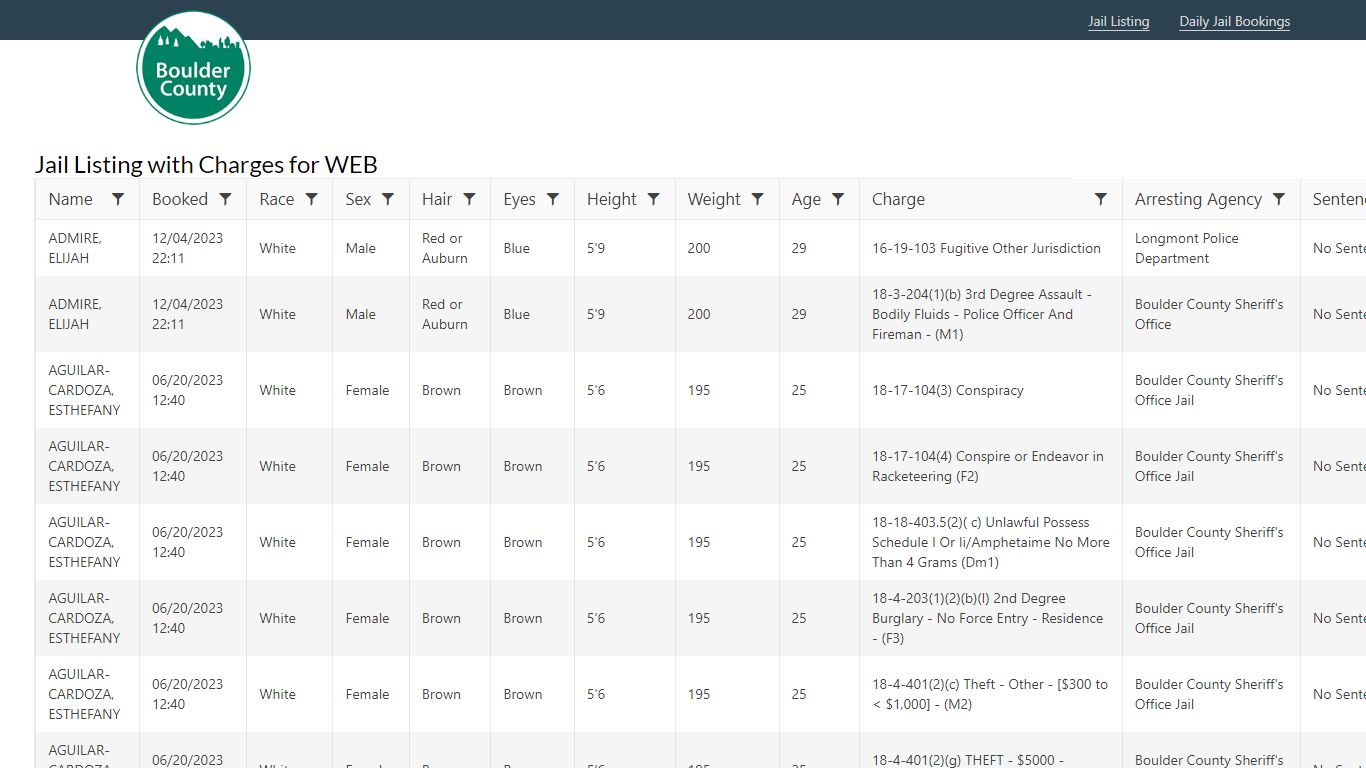Viewport: 1366px width, 768px height.
Task: Click the Boulder County logo
Action: (193, 68)
